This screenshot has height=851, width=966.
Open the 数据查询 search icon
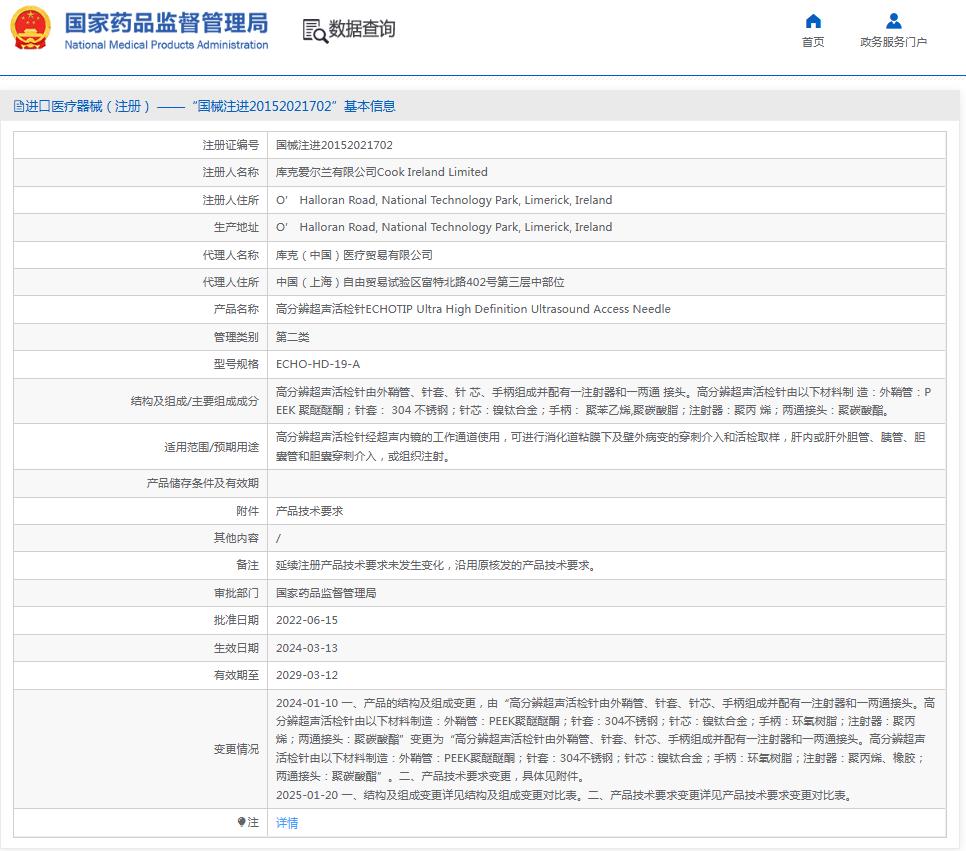click(x=314, y=30)
